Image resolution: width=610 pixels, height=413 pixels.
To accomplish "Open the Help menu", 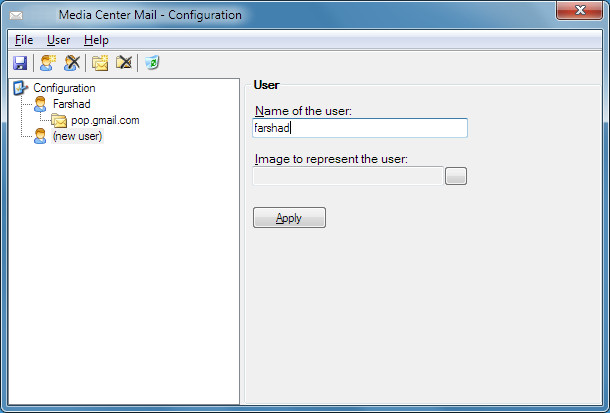I will (96, 40).
